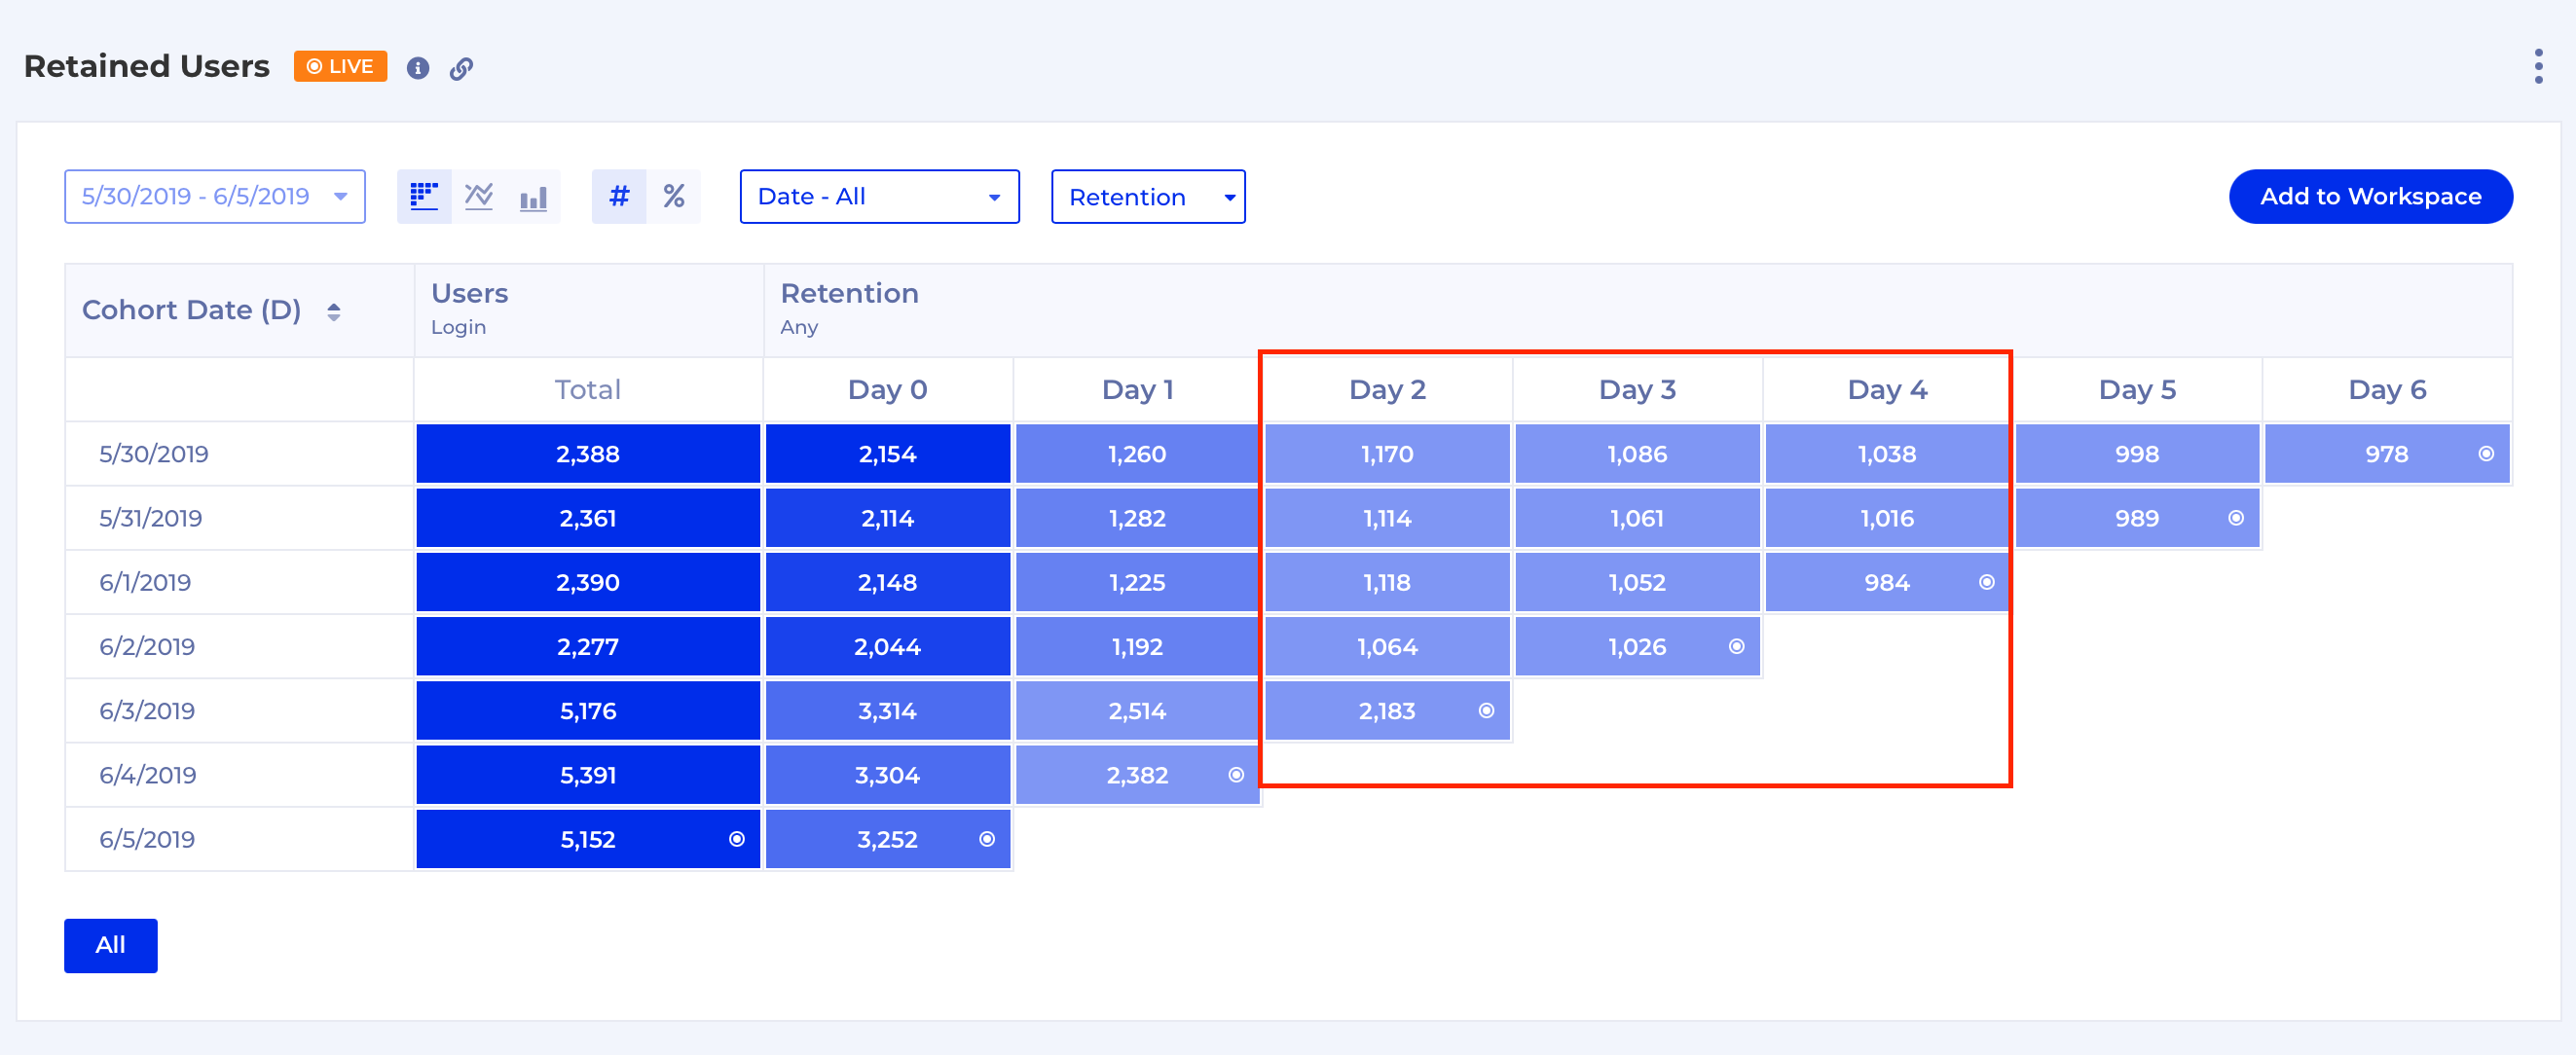
Task: Click Add to Workspace button
Action: pos(2369,196)
